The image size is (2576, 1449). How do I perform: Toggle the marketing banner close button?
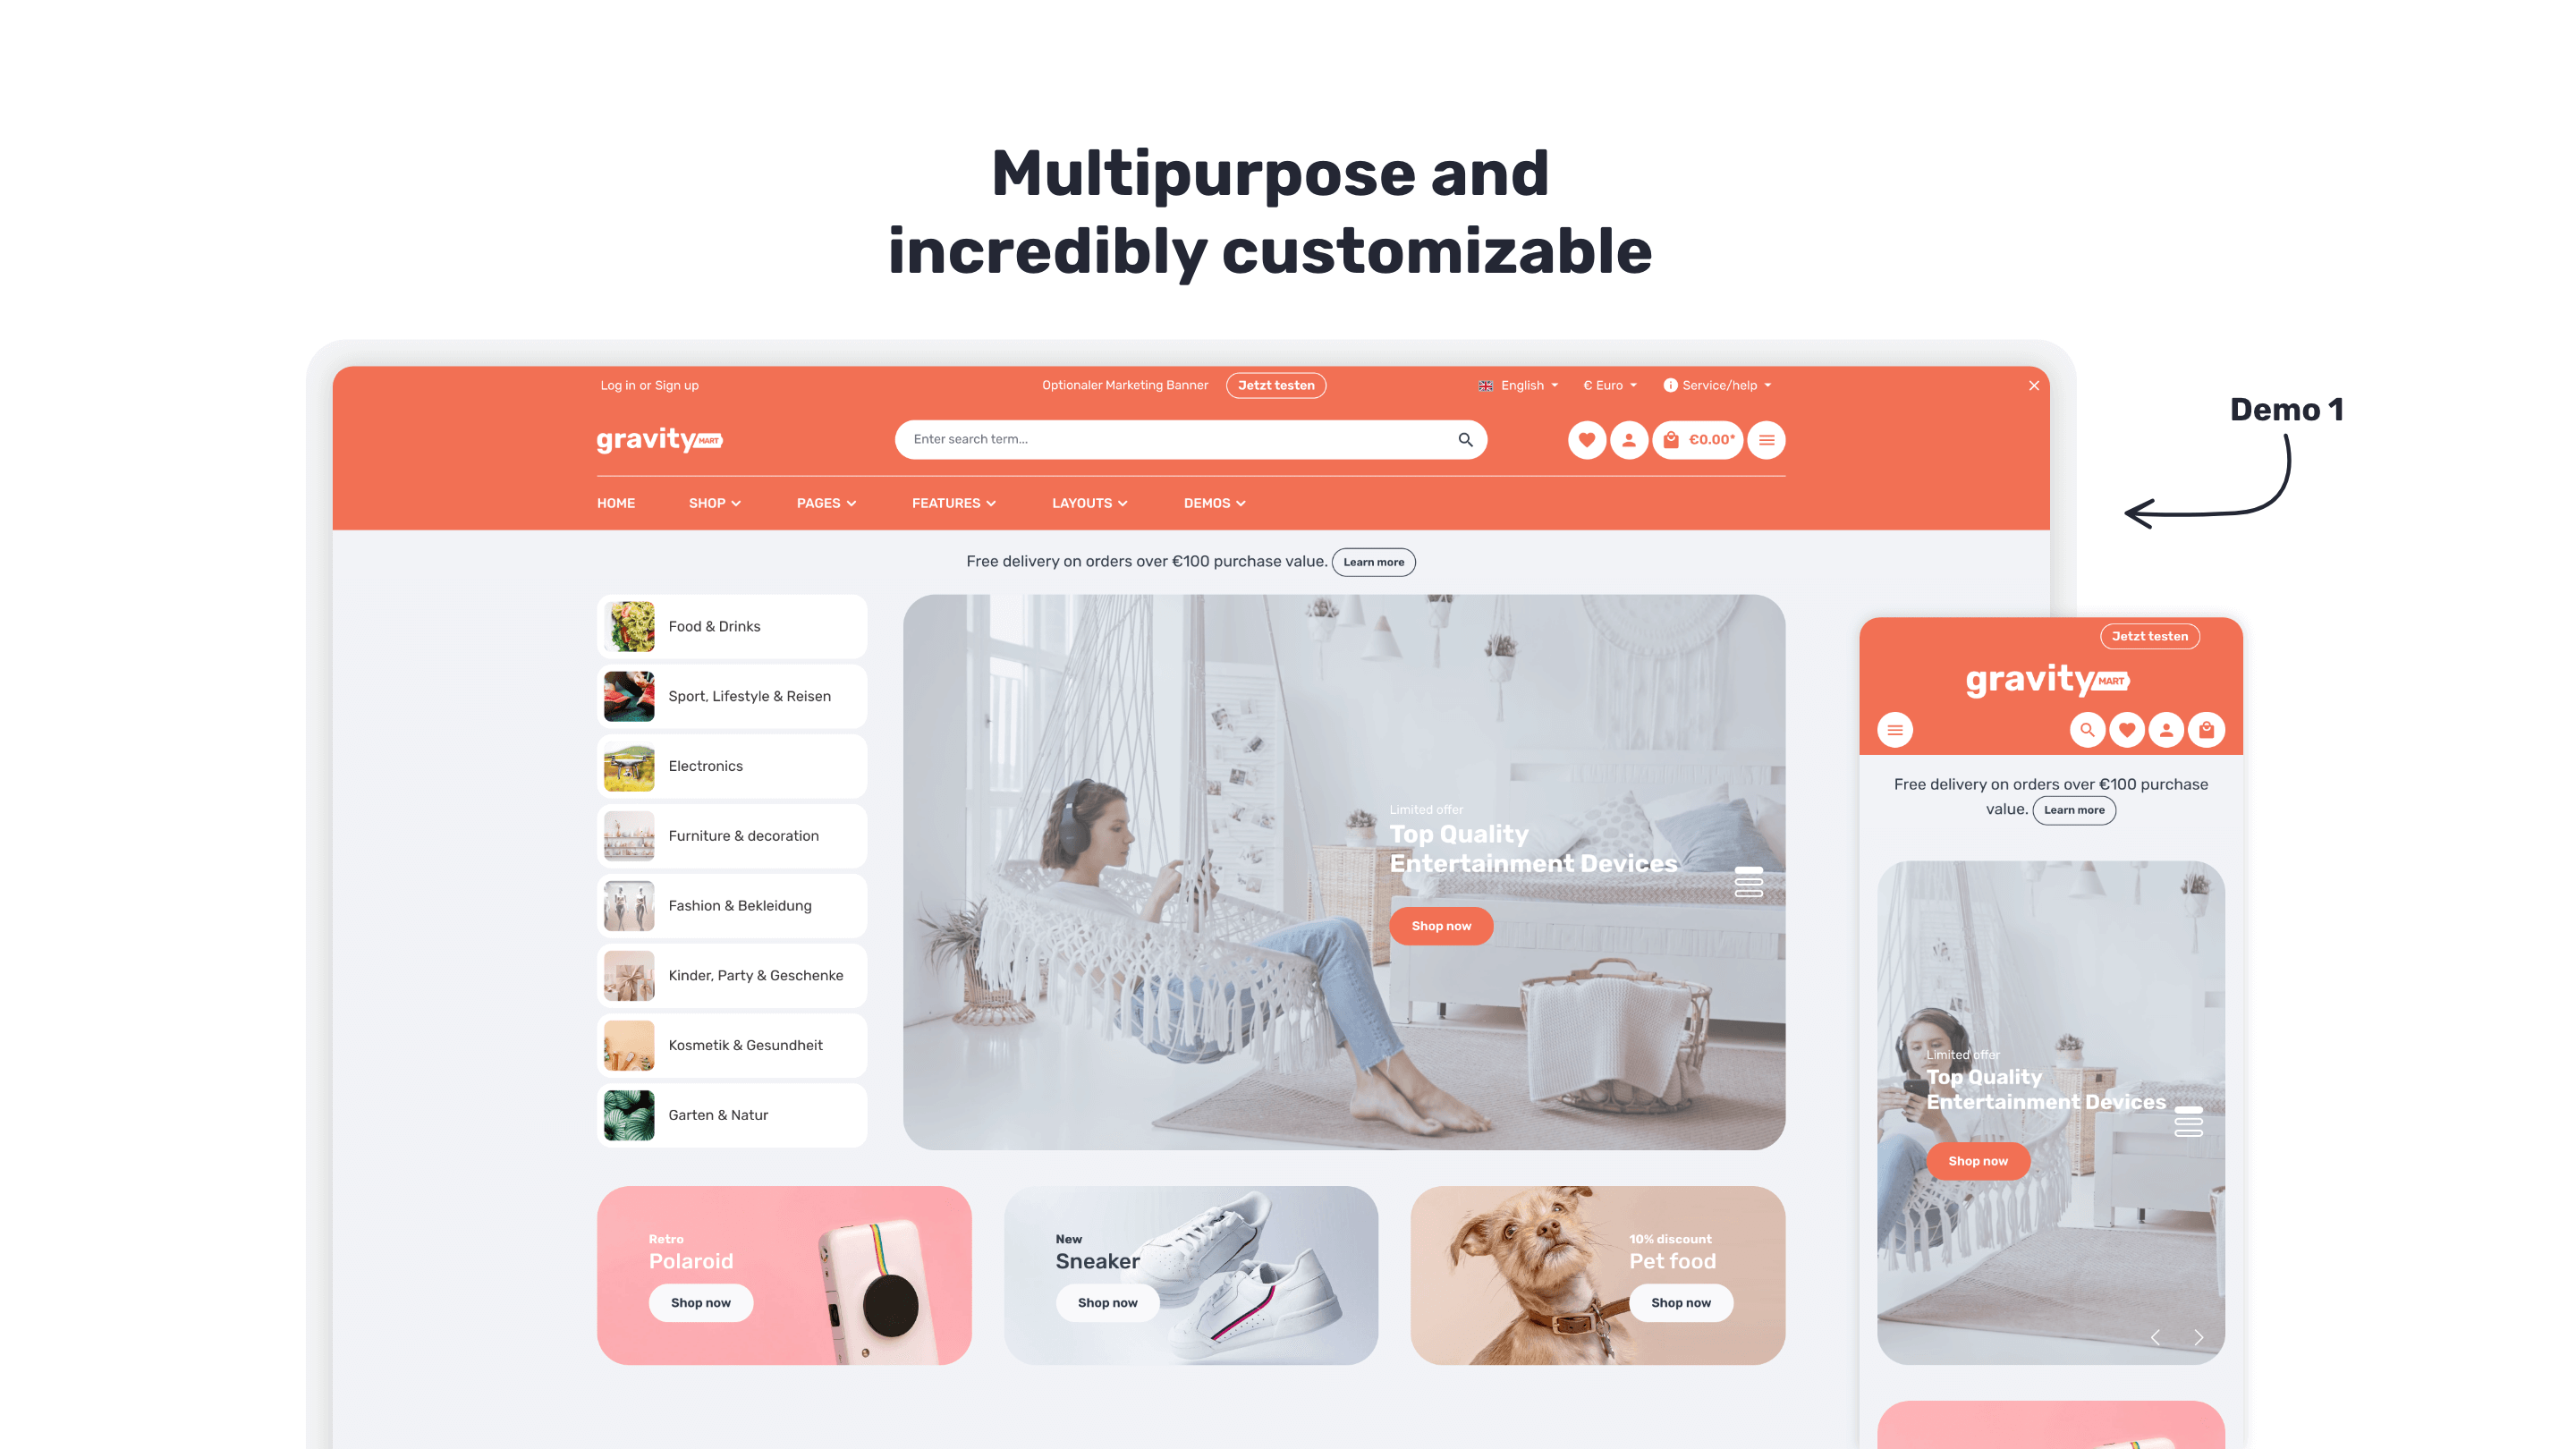2035,384
